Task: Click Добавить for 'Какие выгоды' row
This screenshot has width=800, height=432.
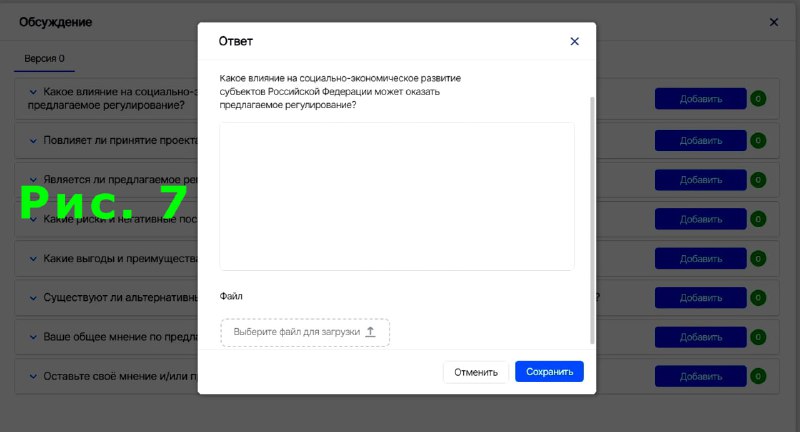Action: pyautogui.click(x=701, y=259)
